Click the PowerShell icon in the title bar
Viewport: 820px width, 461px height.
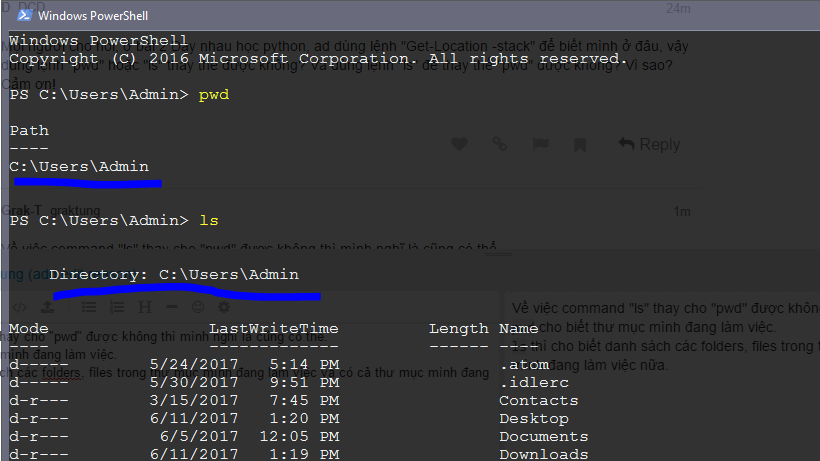click(x=24, y=15)
